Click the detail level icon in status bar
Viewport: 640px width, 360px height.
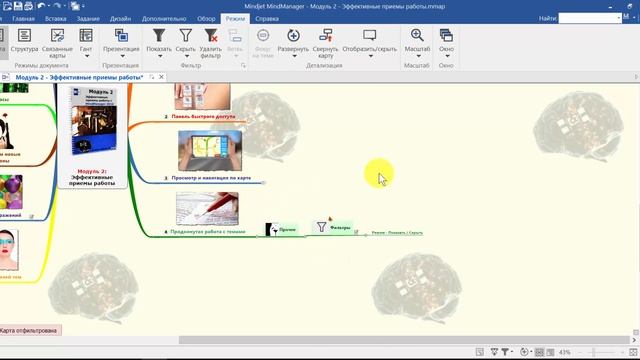click(524, 352)
